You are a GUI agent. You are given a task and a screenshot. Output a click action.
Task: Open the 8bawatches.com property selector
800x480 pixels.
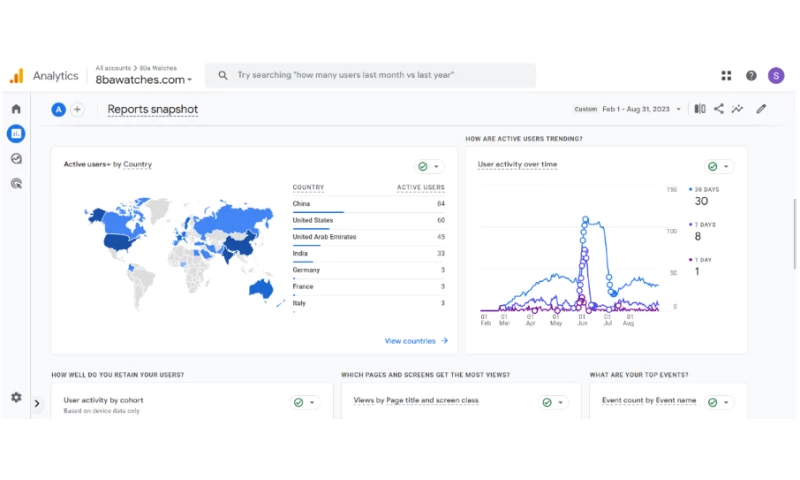143,80
